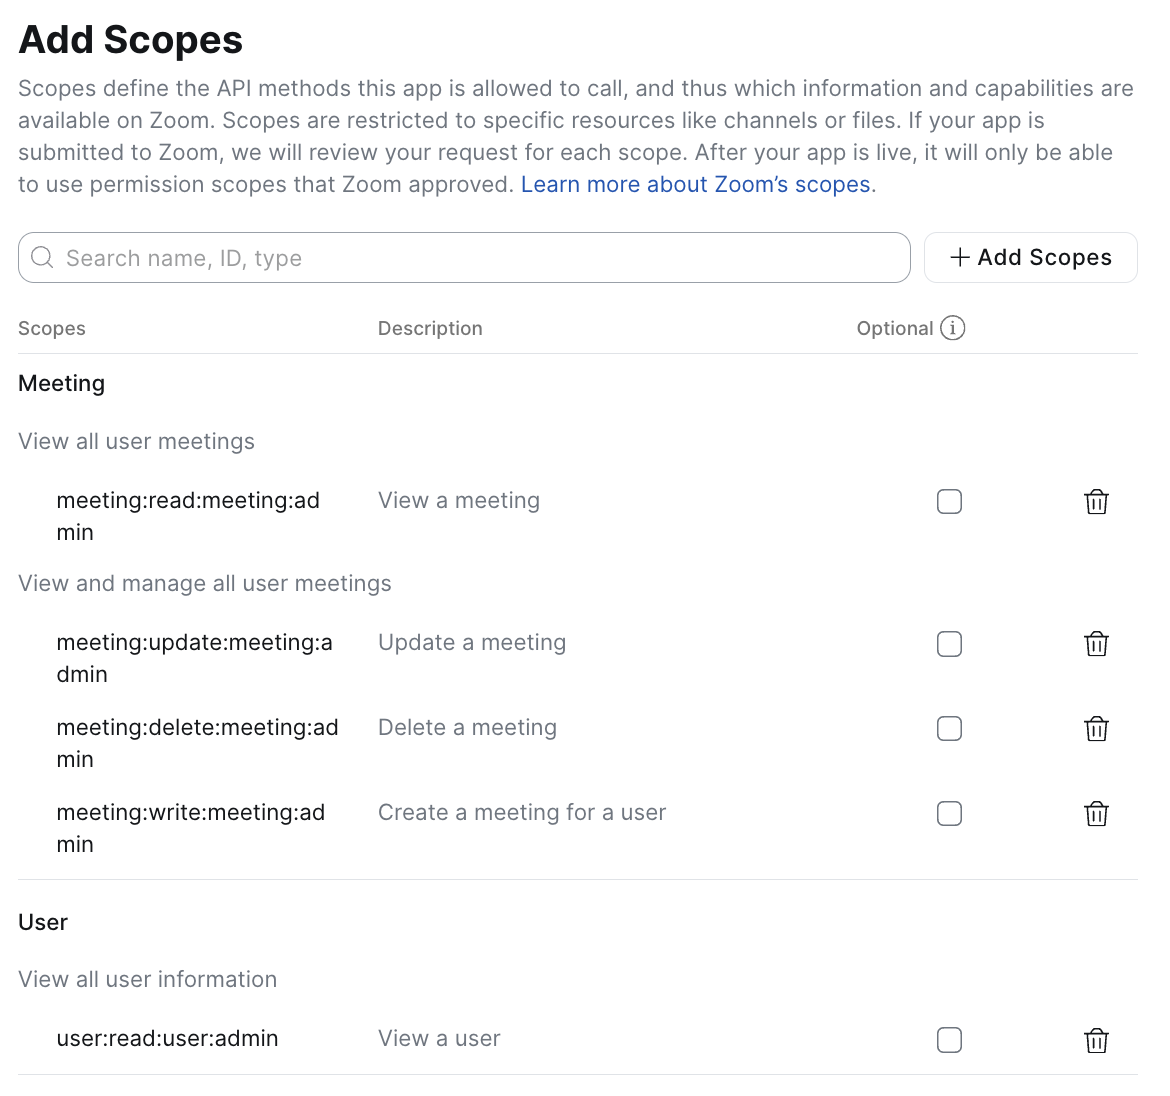Click the search magnifier icon
1170x1096 pixels.
[42, 258]
